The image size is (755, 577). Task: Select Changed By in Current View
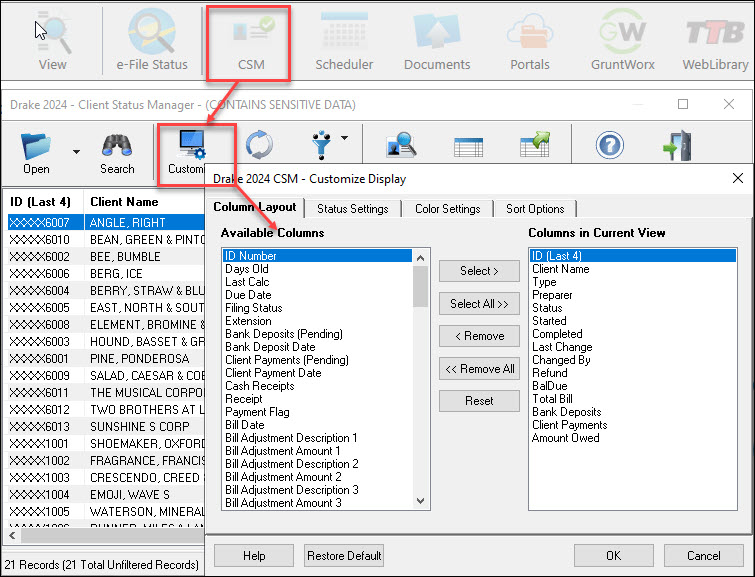coord(633,360)
